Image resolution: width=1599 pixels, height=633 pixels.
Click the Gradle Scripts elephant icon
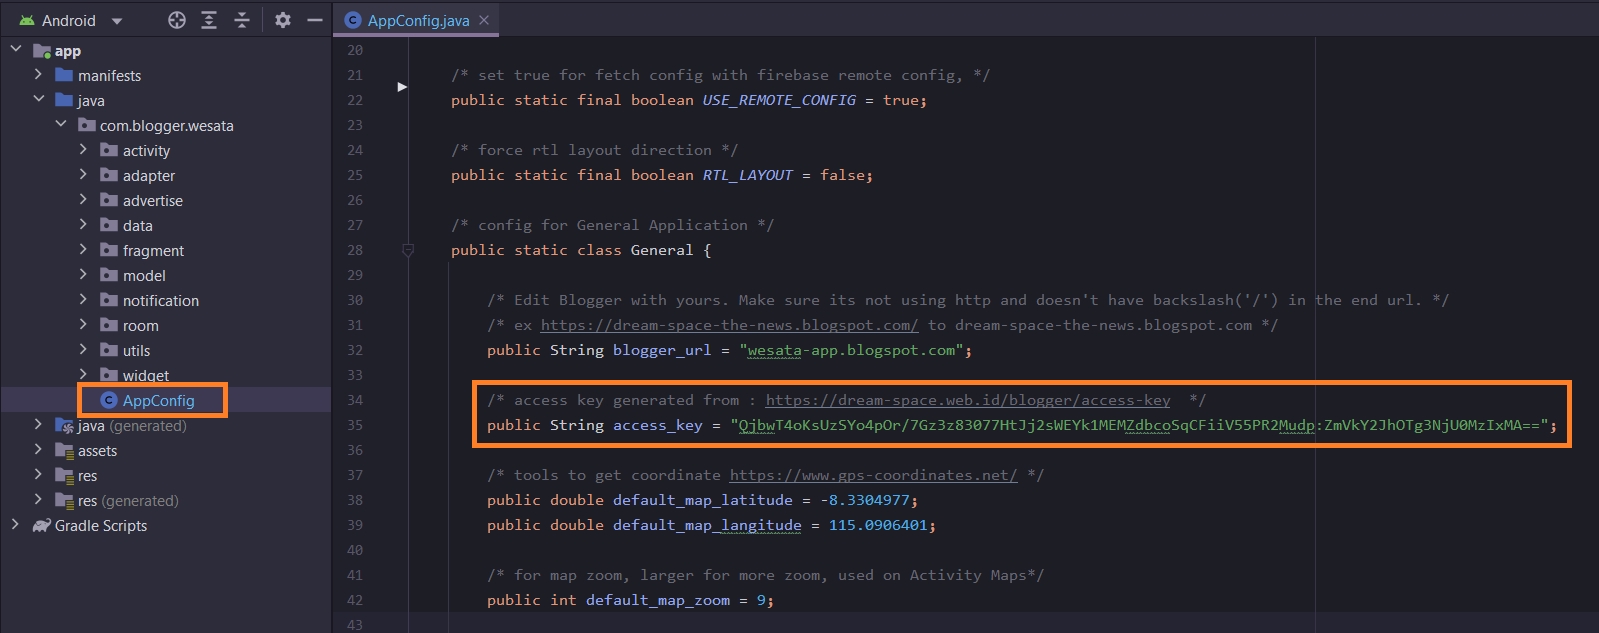(41, 526)
